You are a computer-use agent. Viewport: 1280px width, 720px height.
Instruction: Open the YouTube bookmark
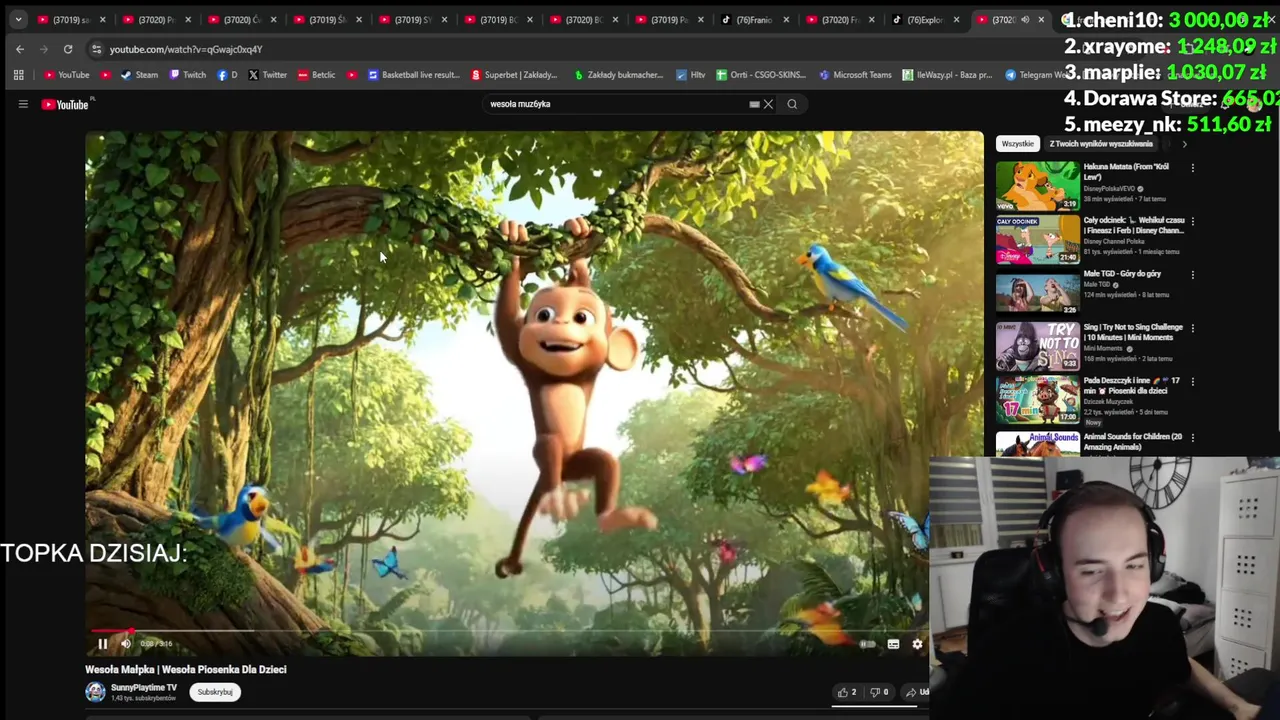tap(66, 75)
